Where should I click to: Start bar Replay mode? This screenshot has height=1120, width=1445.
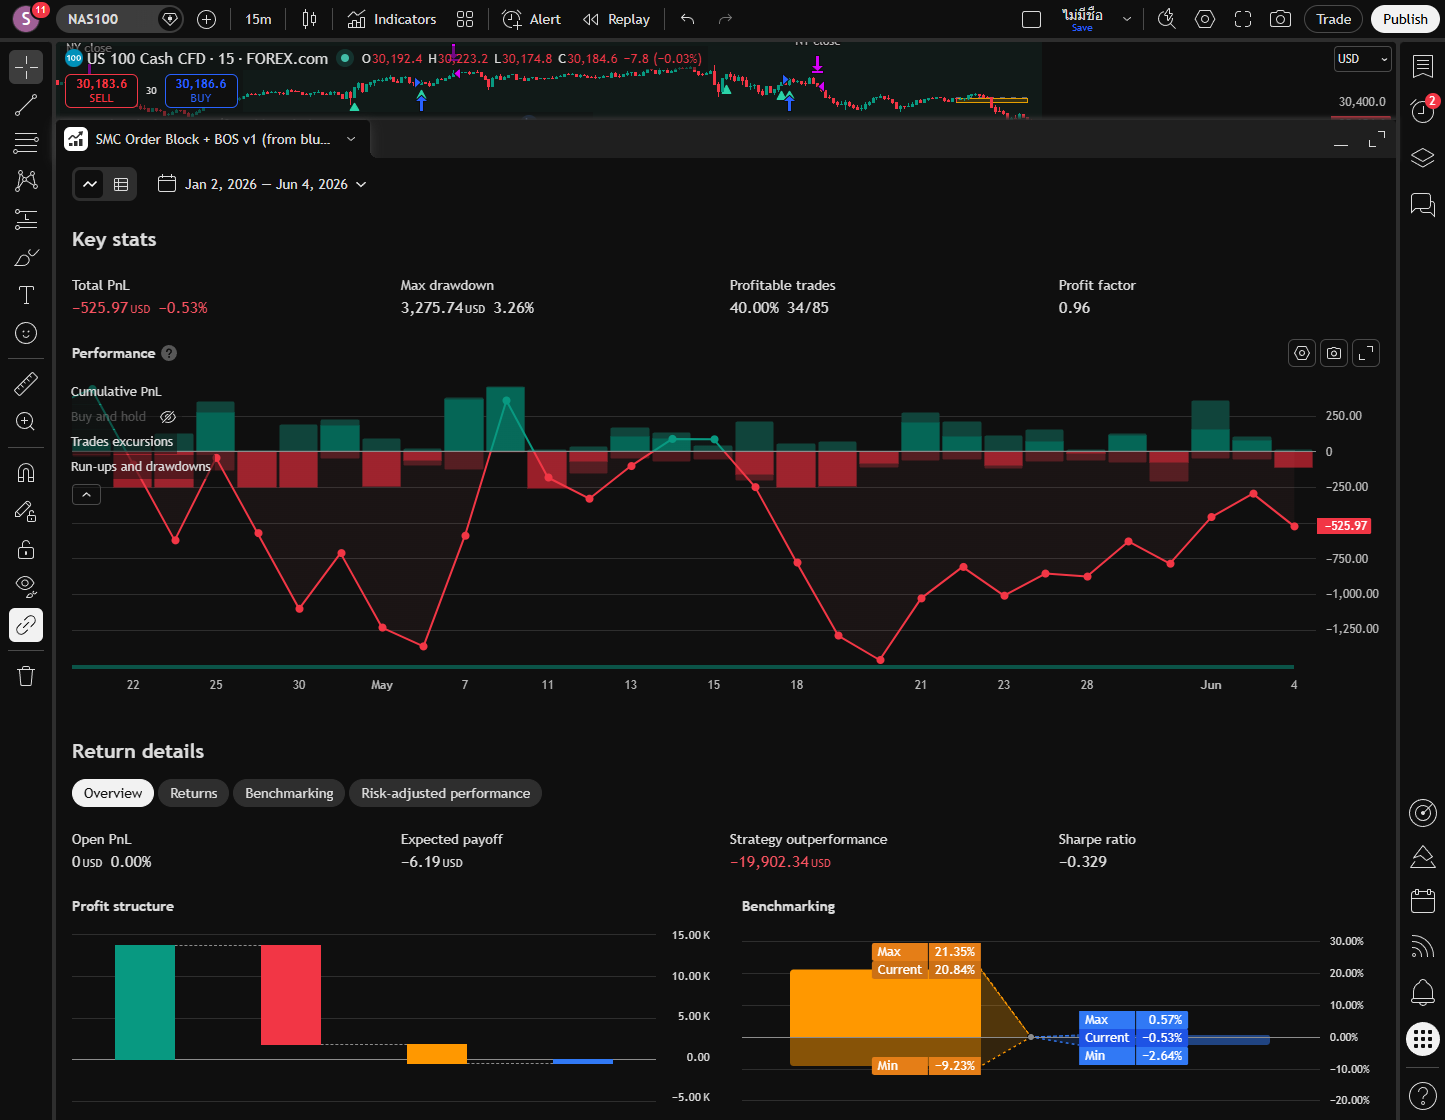click(616, 19)
